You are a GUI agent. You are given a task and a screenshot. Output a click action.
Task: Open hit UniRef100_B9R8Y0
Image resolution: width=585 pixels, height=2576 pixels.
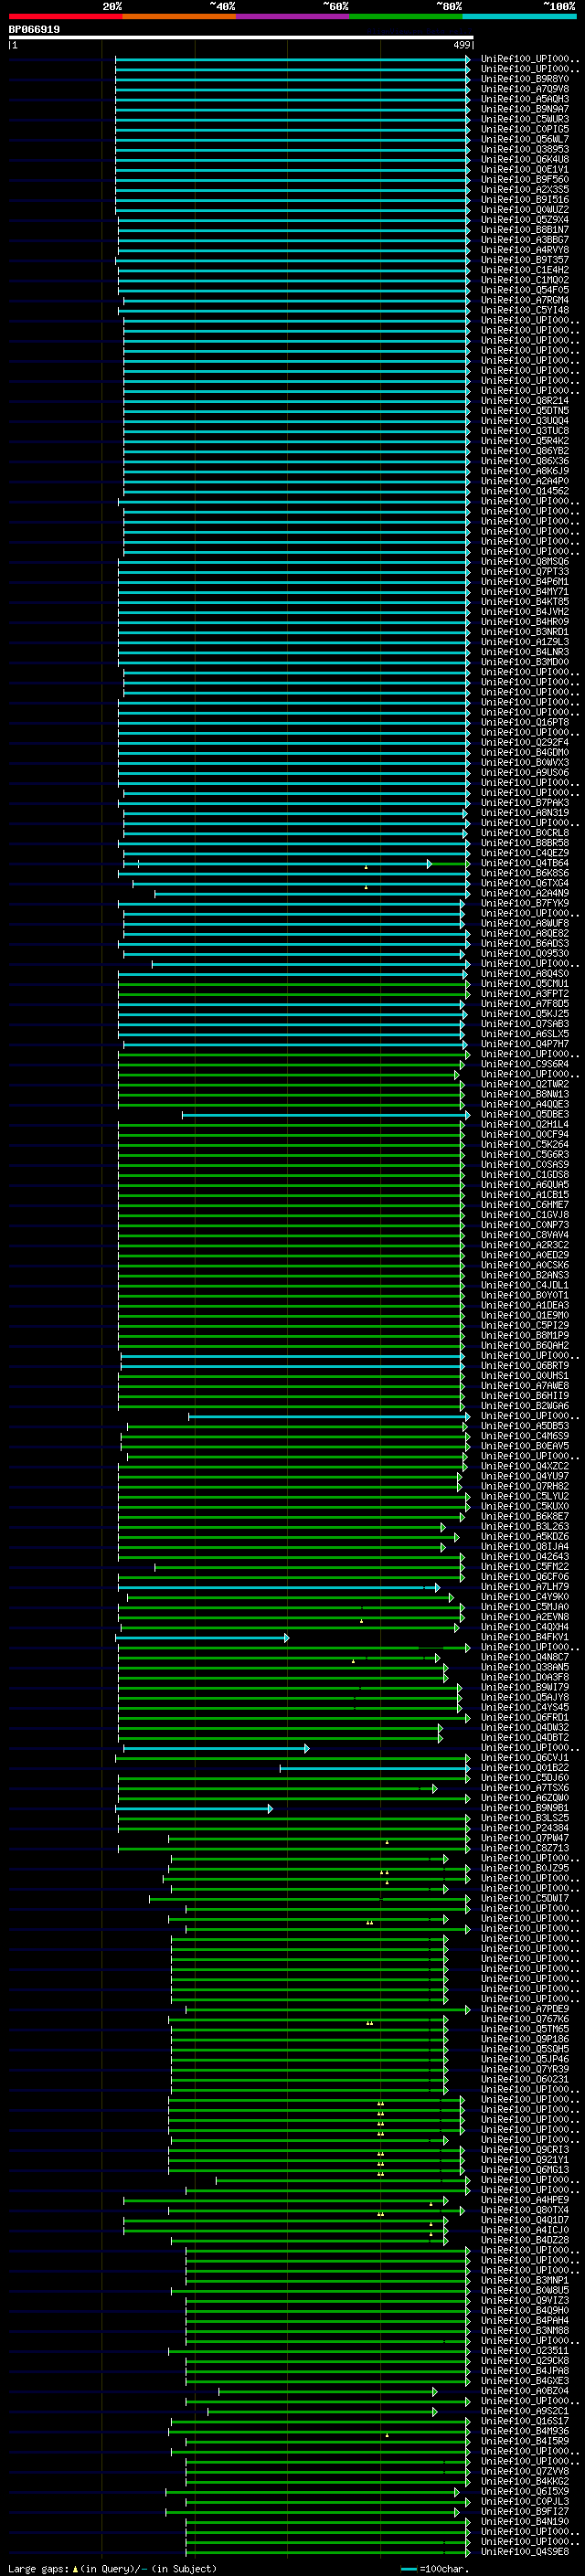(x=524, y=79)
